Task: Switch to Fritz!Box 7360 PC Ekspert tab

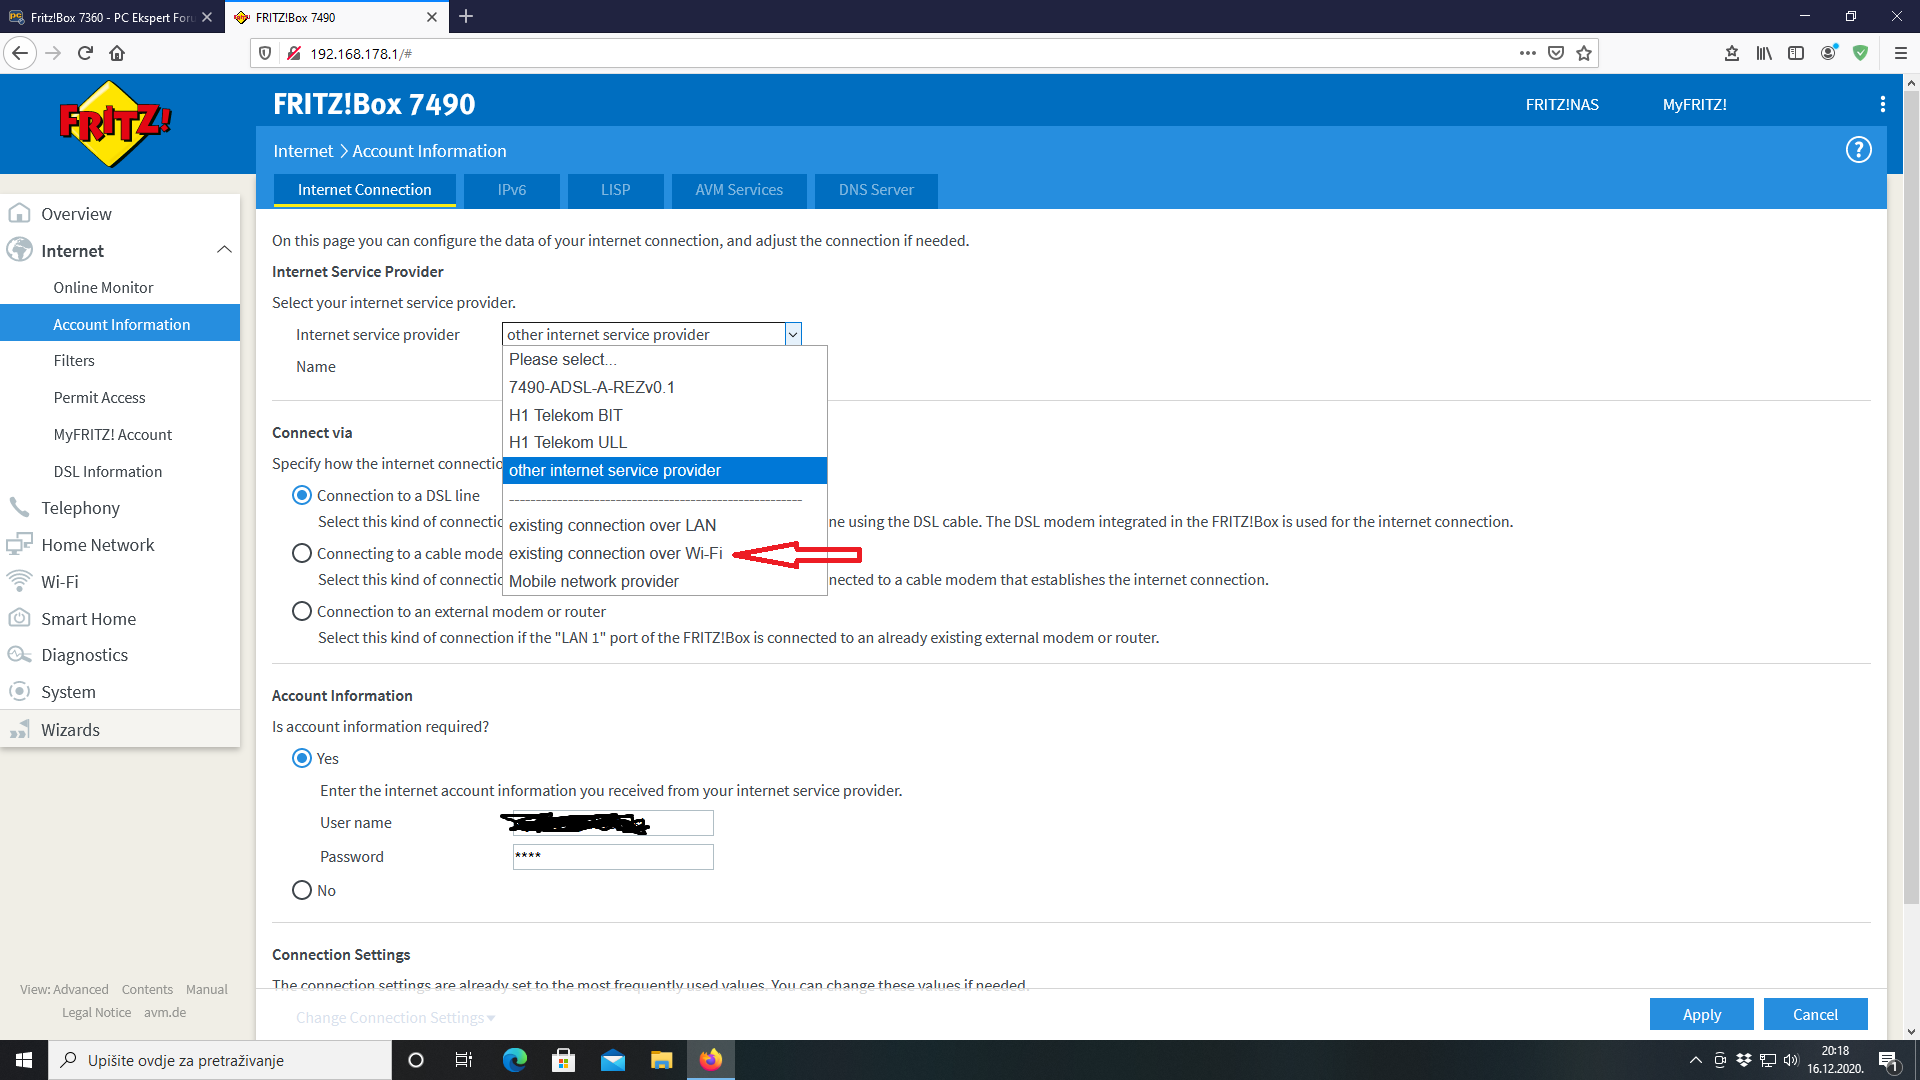Action: point(111,17)
